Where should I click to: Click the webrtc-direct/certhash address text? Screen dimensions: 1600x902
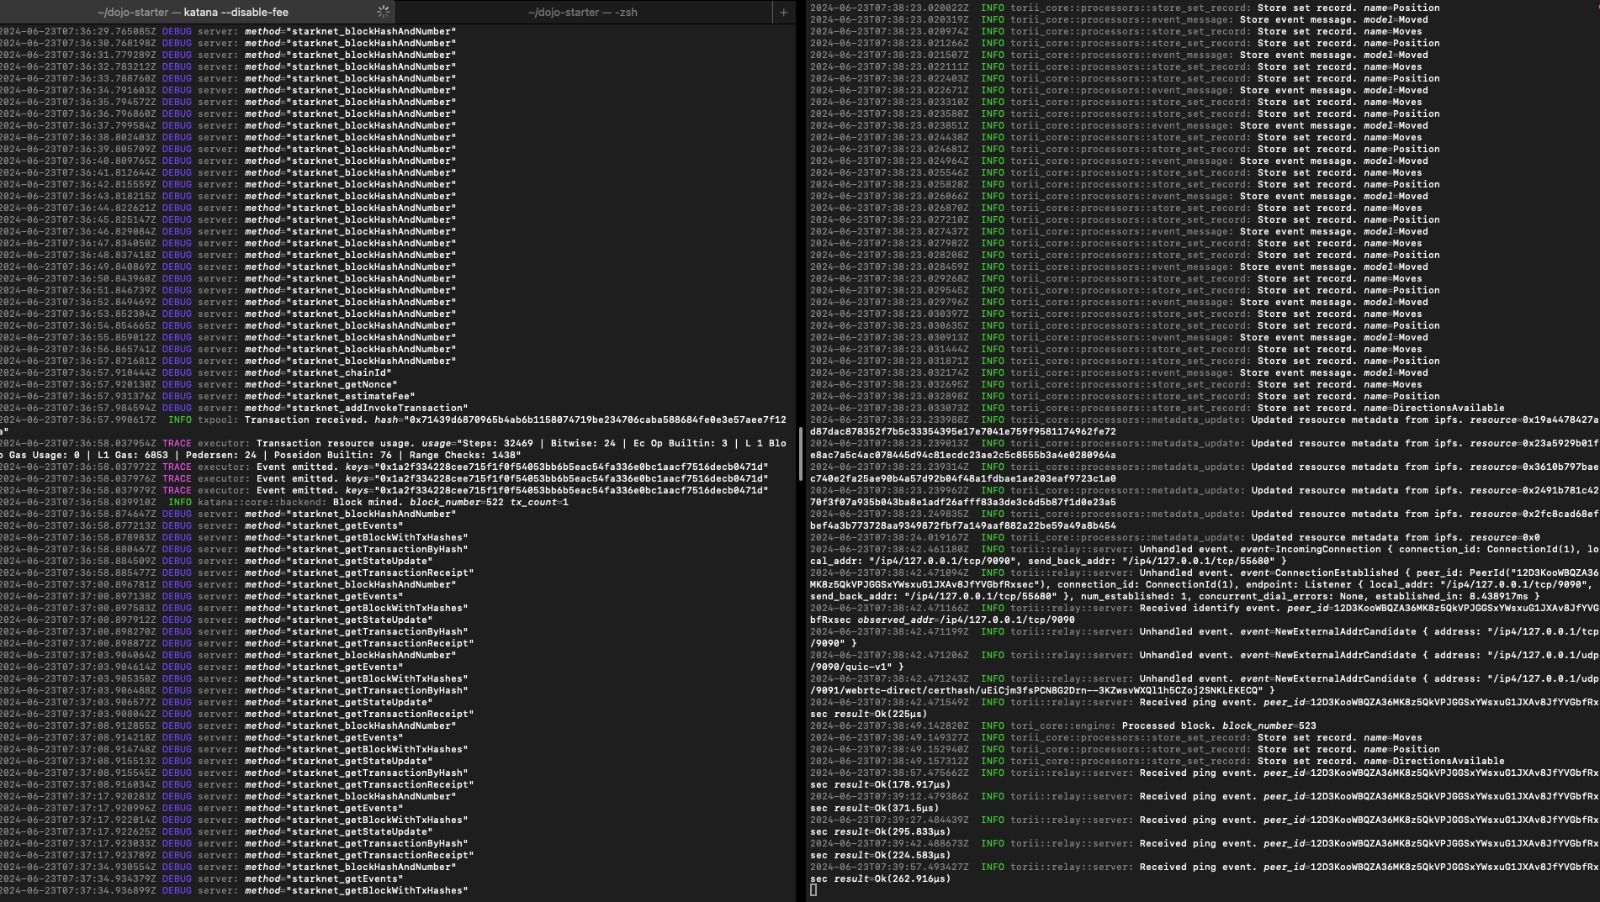coord(1043,690)
